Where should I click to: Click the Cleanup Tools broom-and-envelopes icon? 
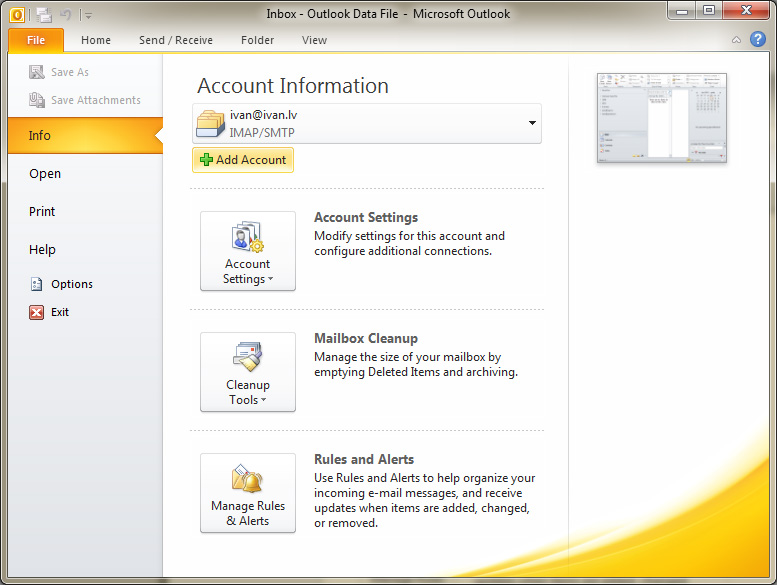pyautogui.click(x=247, y=356)
